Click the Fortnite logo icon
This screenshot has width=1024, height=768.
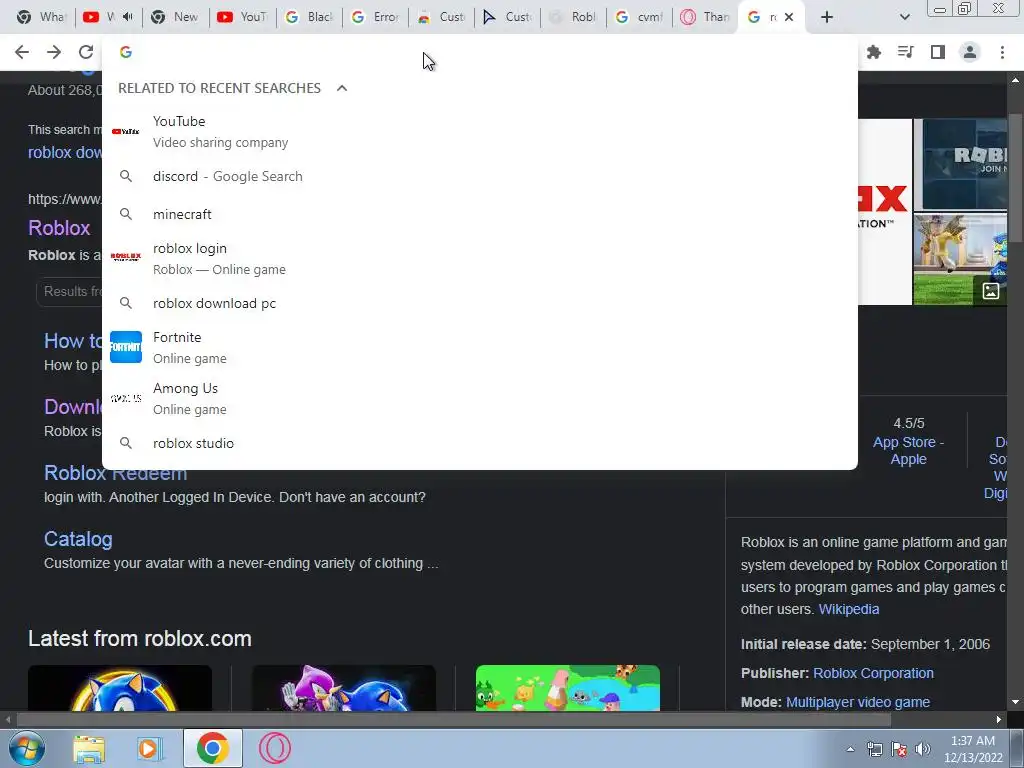126,347
